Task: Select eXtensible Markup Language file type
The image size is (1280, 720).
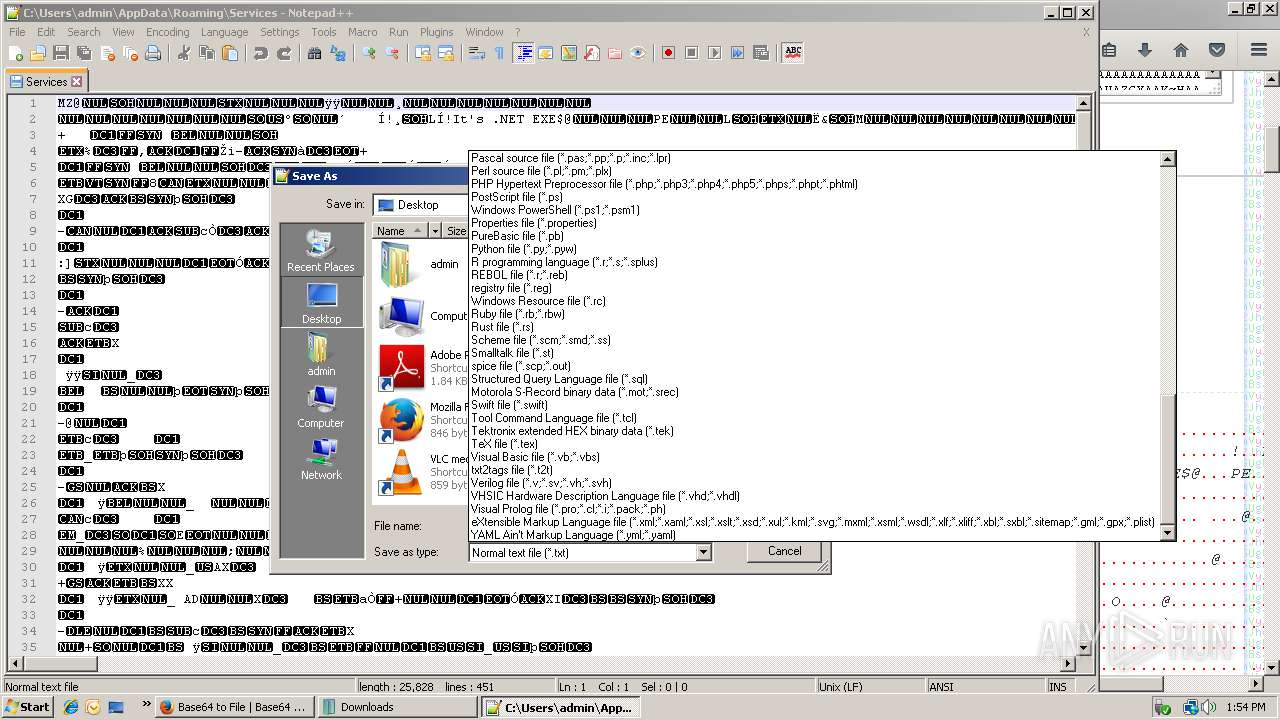Action: point(812,522)
